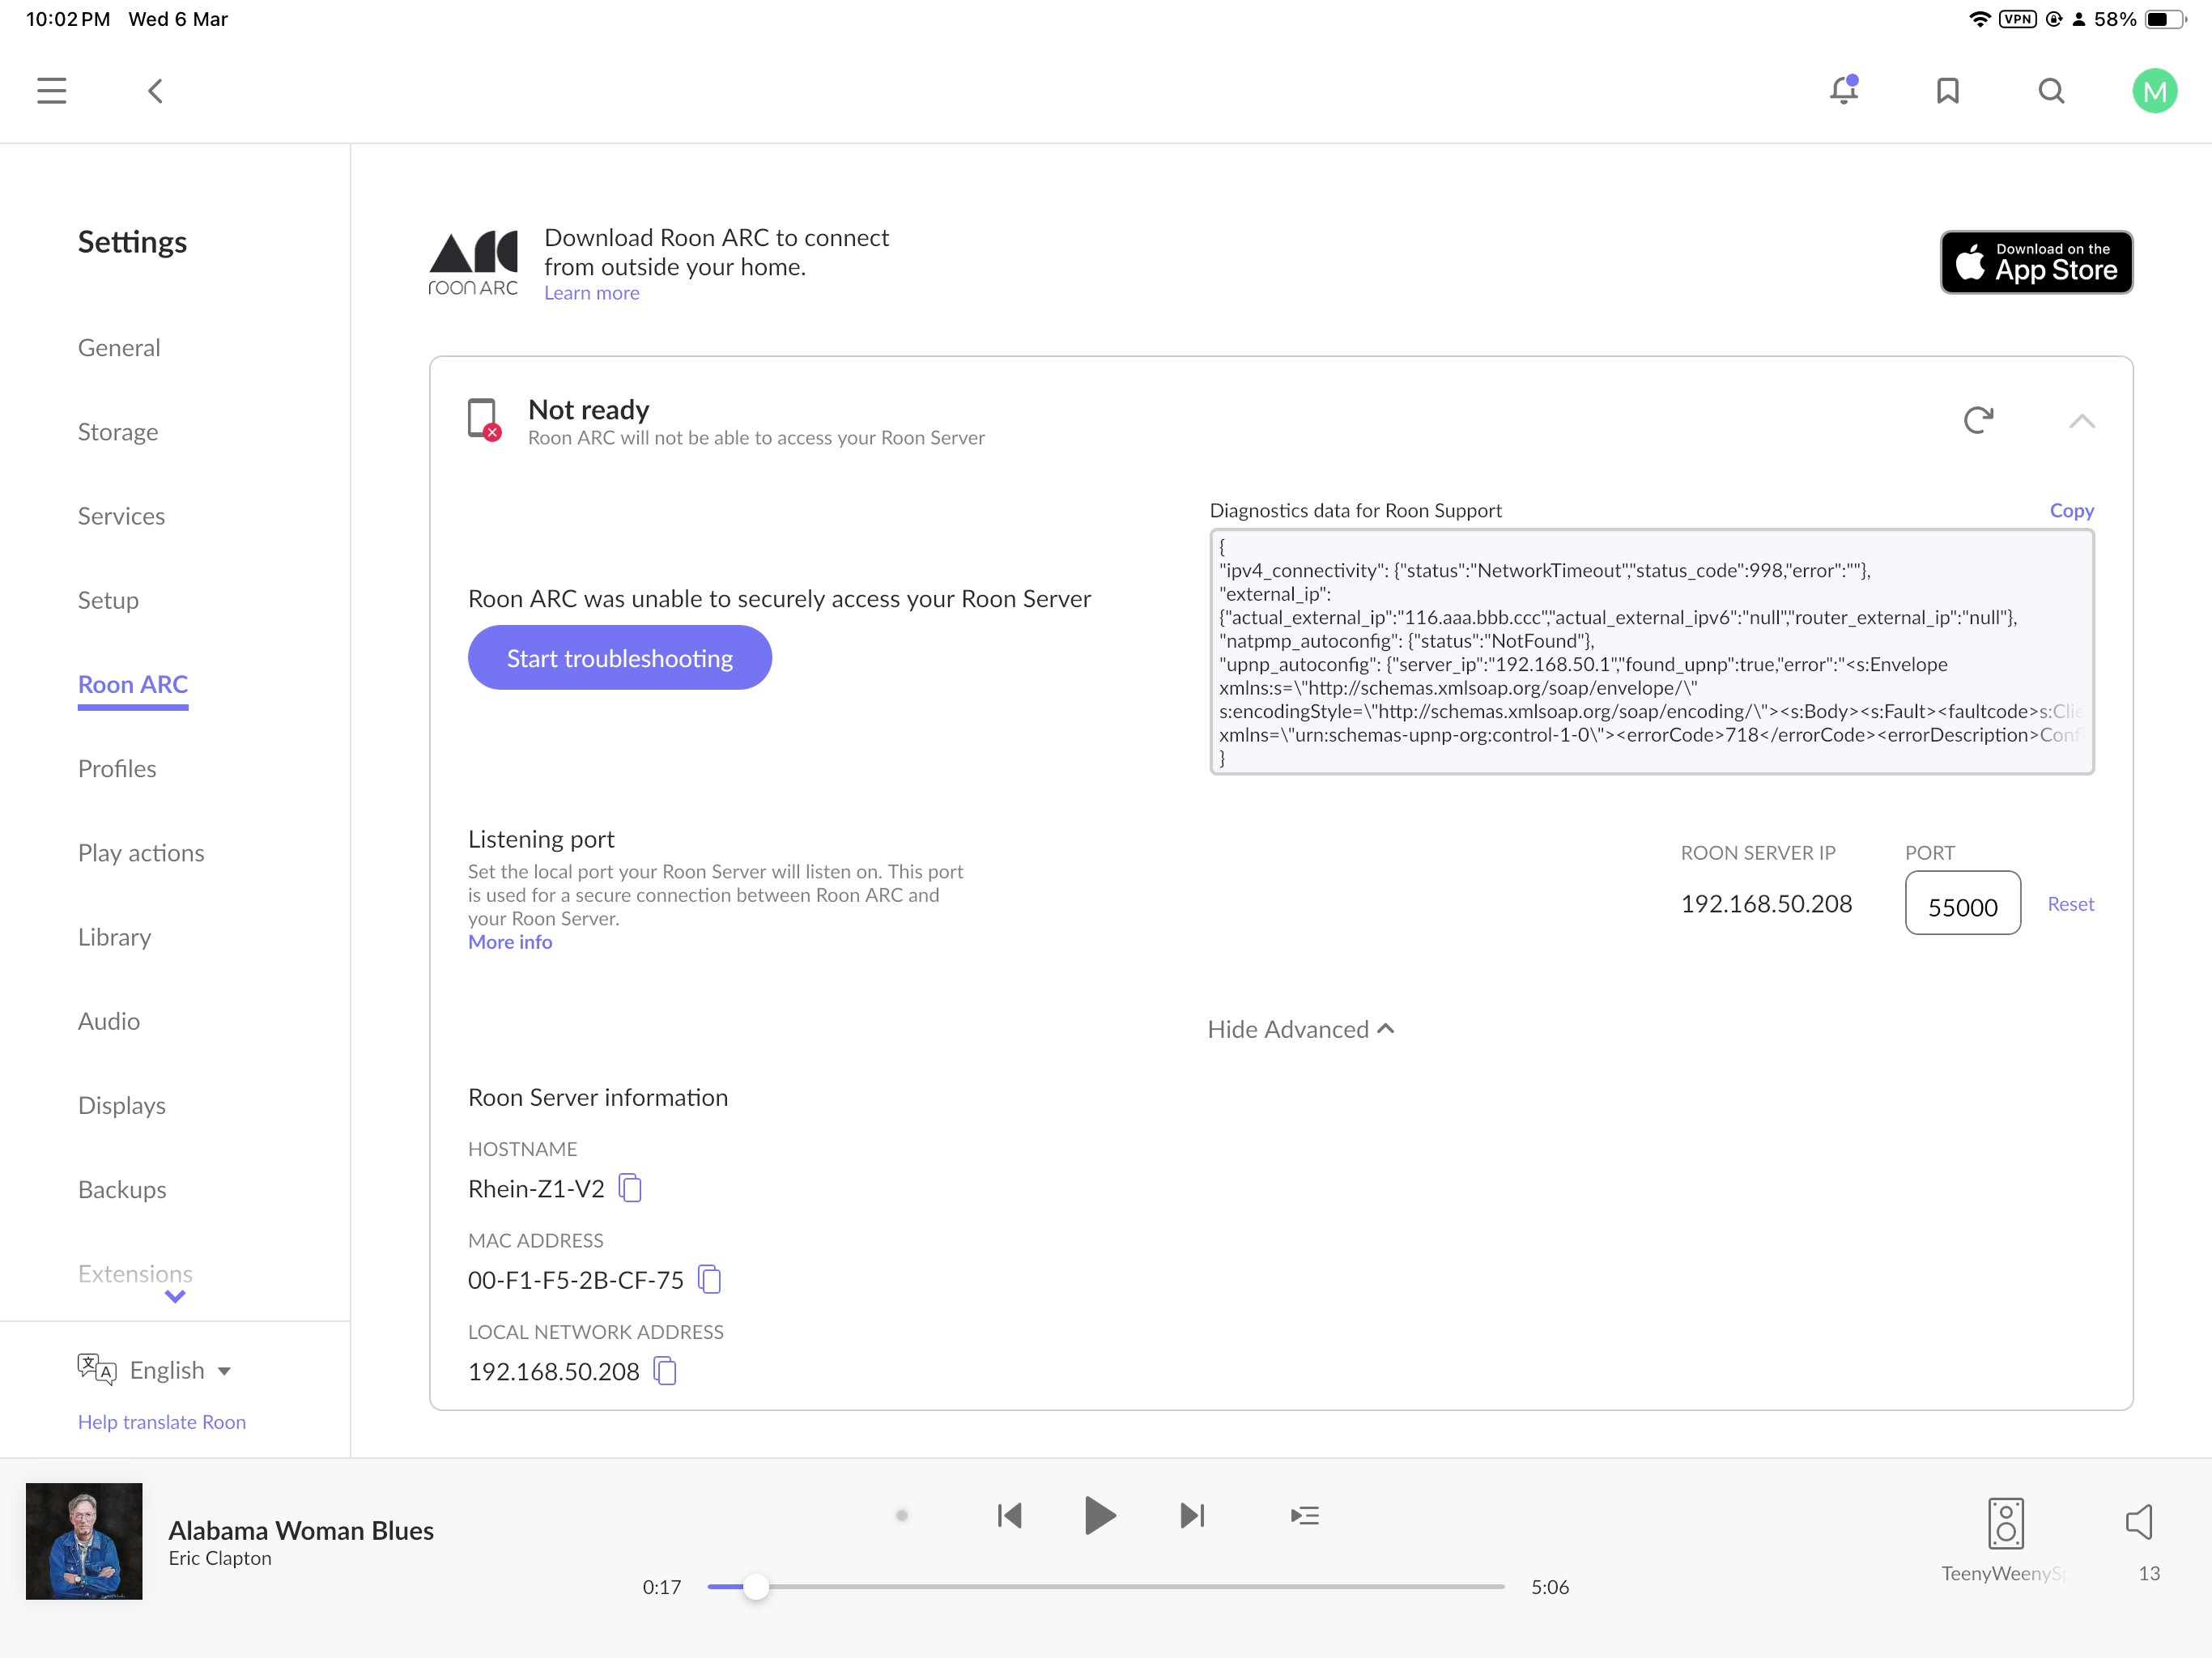Open Profiles settings
Image resolution: width=2212 pixels, height=1658 pixels.
tap(117, 768)
